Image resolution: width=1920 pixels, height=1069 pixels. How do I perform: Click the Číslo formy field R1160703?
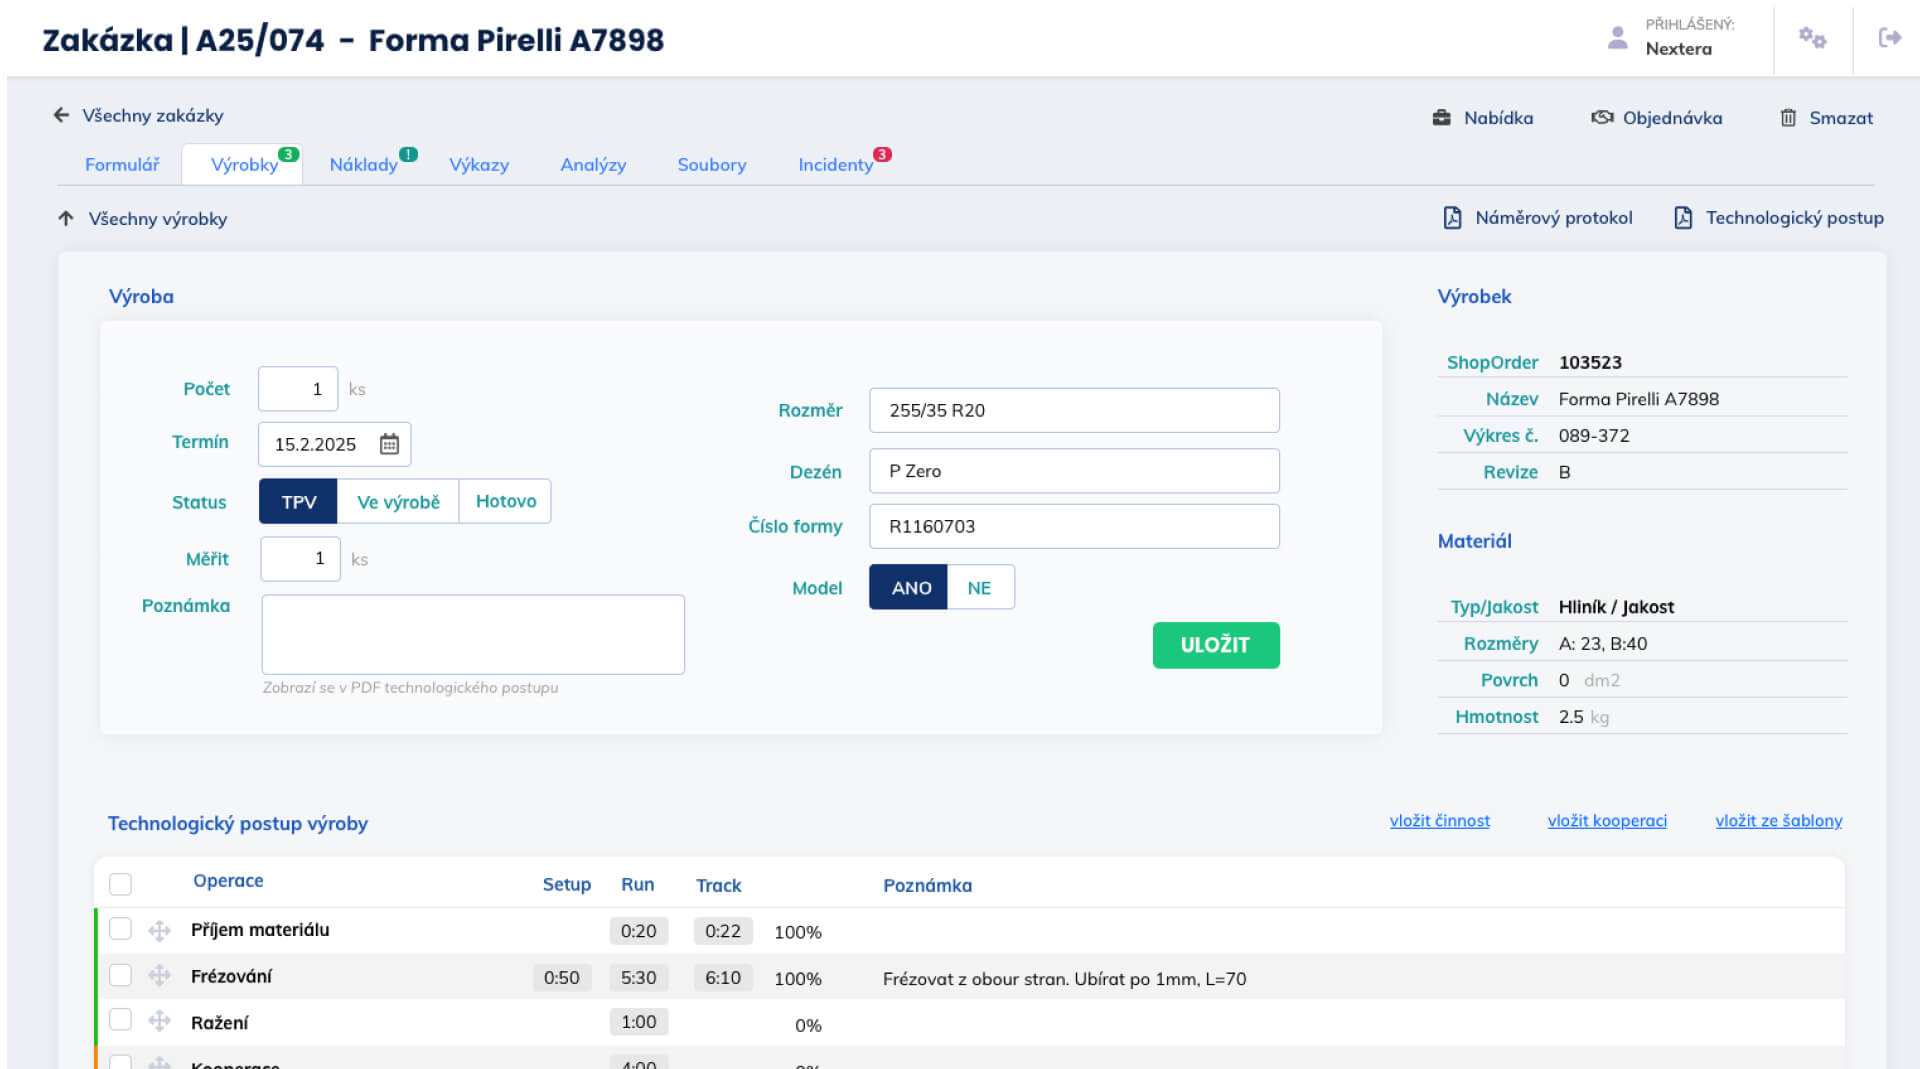click(1074, 526)
